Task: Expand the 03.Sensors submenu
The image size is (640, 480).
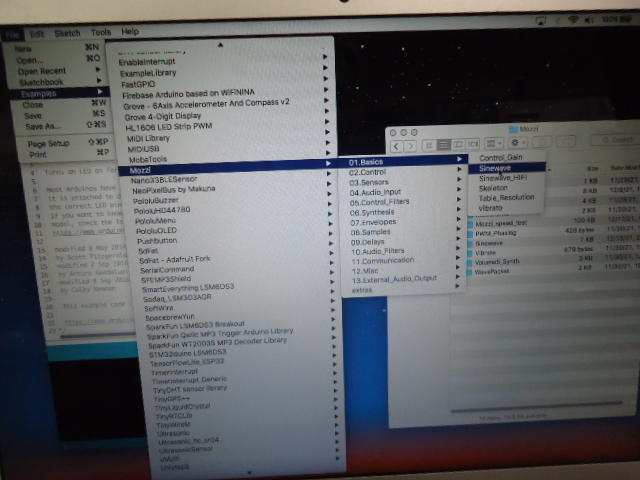Action: pos(404,182)
